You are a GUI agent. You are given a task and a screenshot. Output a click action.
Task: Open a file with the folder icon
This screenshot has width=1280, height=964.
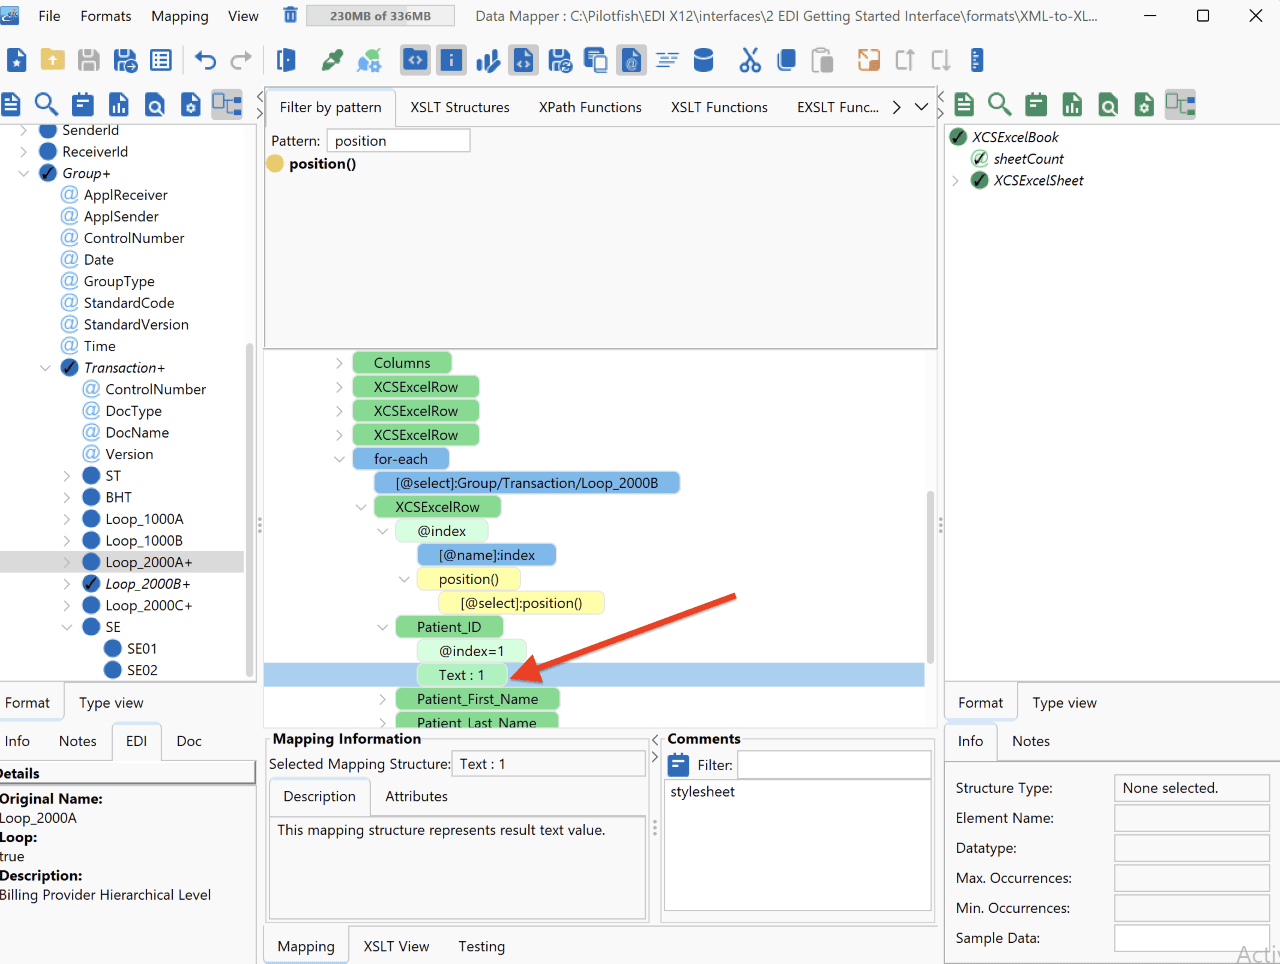53,60
